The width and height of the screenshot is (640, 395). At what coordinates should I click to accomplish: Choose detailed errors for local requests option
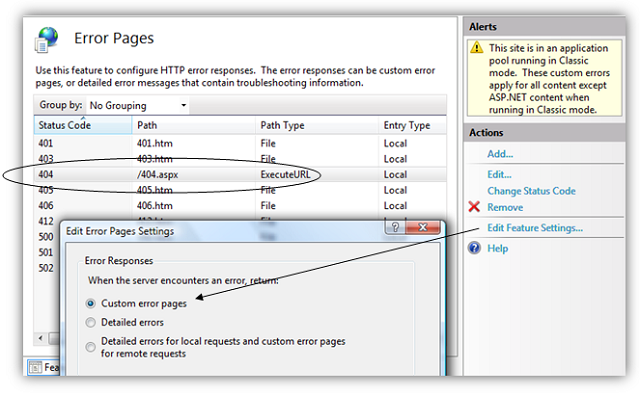(x=91, y=347)
